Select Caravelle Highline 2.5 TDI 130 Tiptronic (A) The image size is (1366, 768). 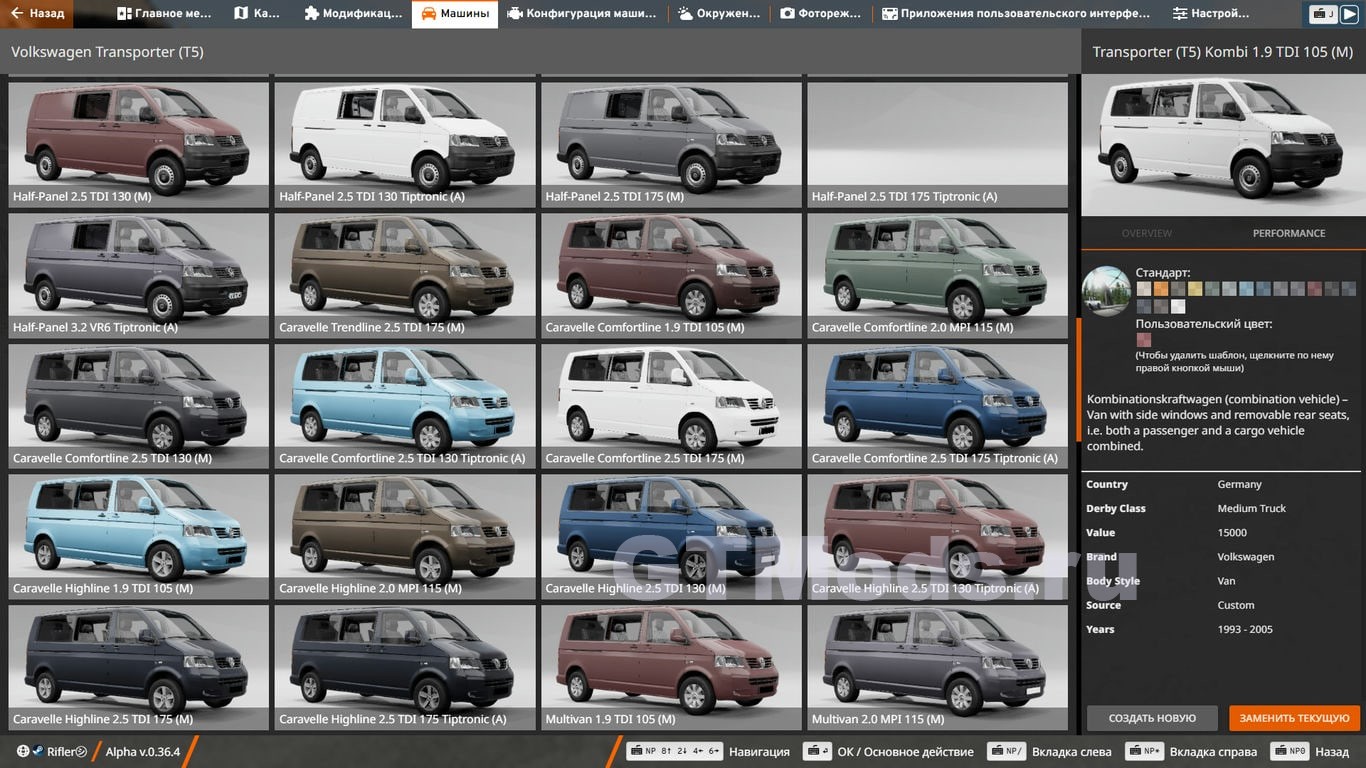click(938, 537)
